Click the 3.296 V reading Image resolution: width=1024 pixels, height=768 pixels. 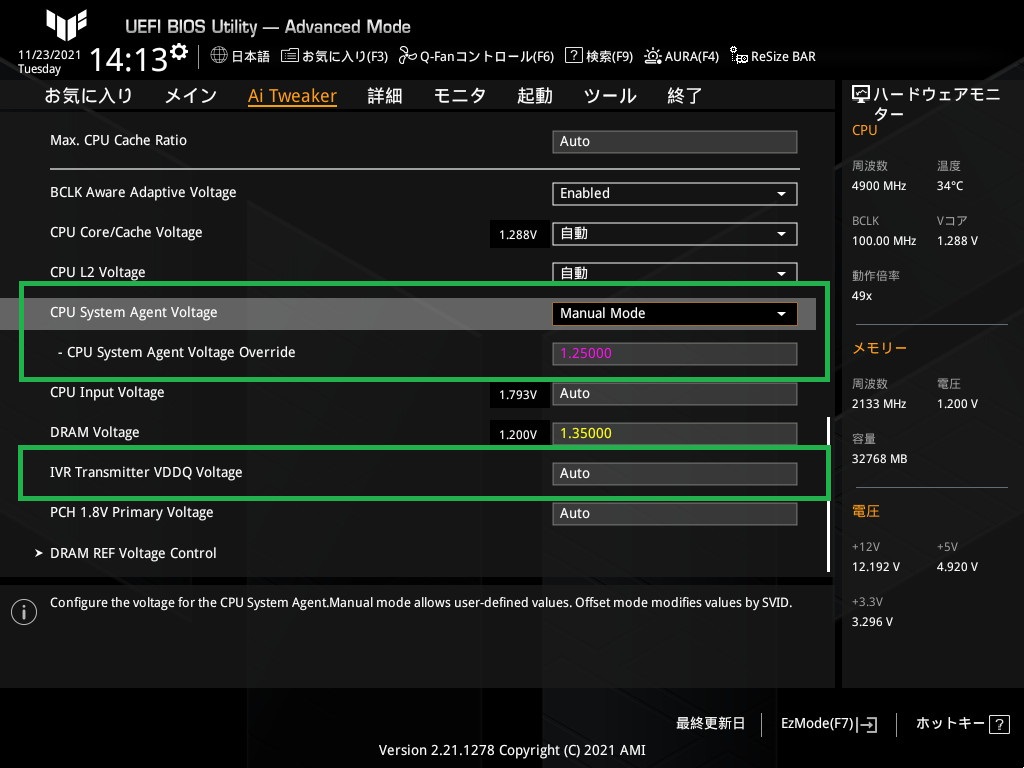[x=872, y=622]
